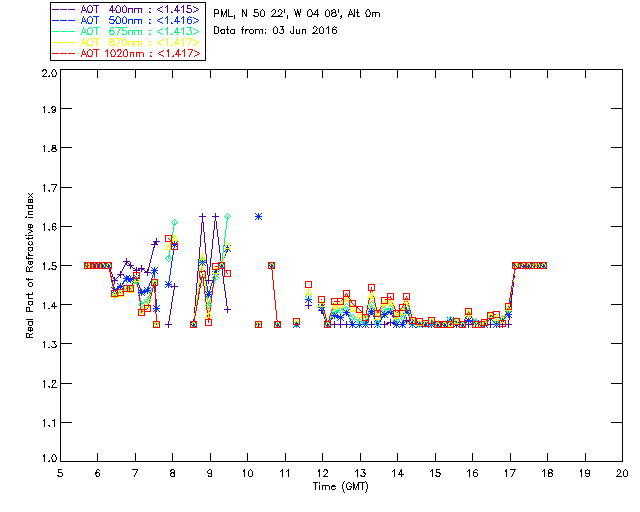Click the x-axis tick label 11
Viewport: 640px width, 512px height.
(285, 473)
